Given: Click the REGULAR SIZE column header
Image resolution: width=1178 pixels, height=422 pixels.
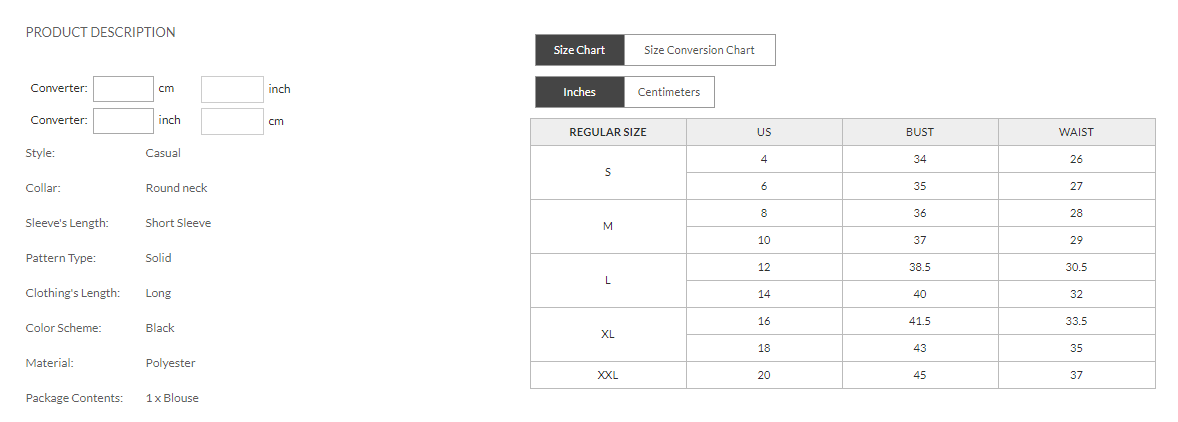Looking at the screenshot, I should pyautogui.click(x=608, y=132).
